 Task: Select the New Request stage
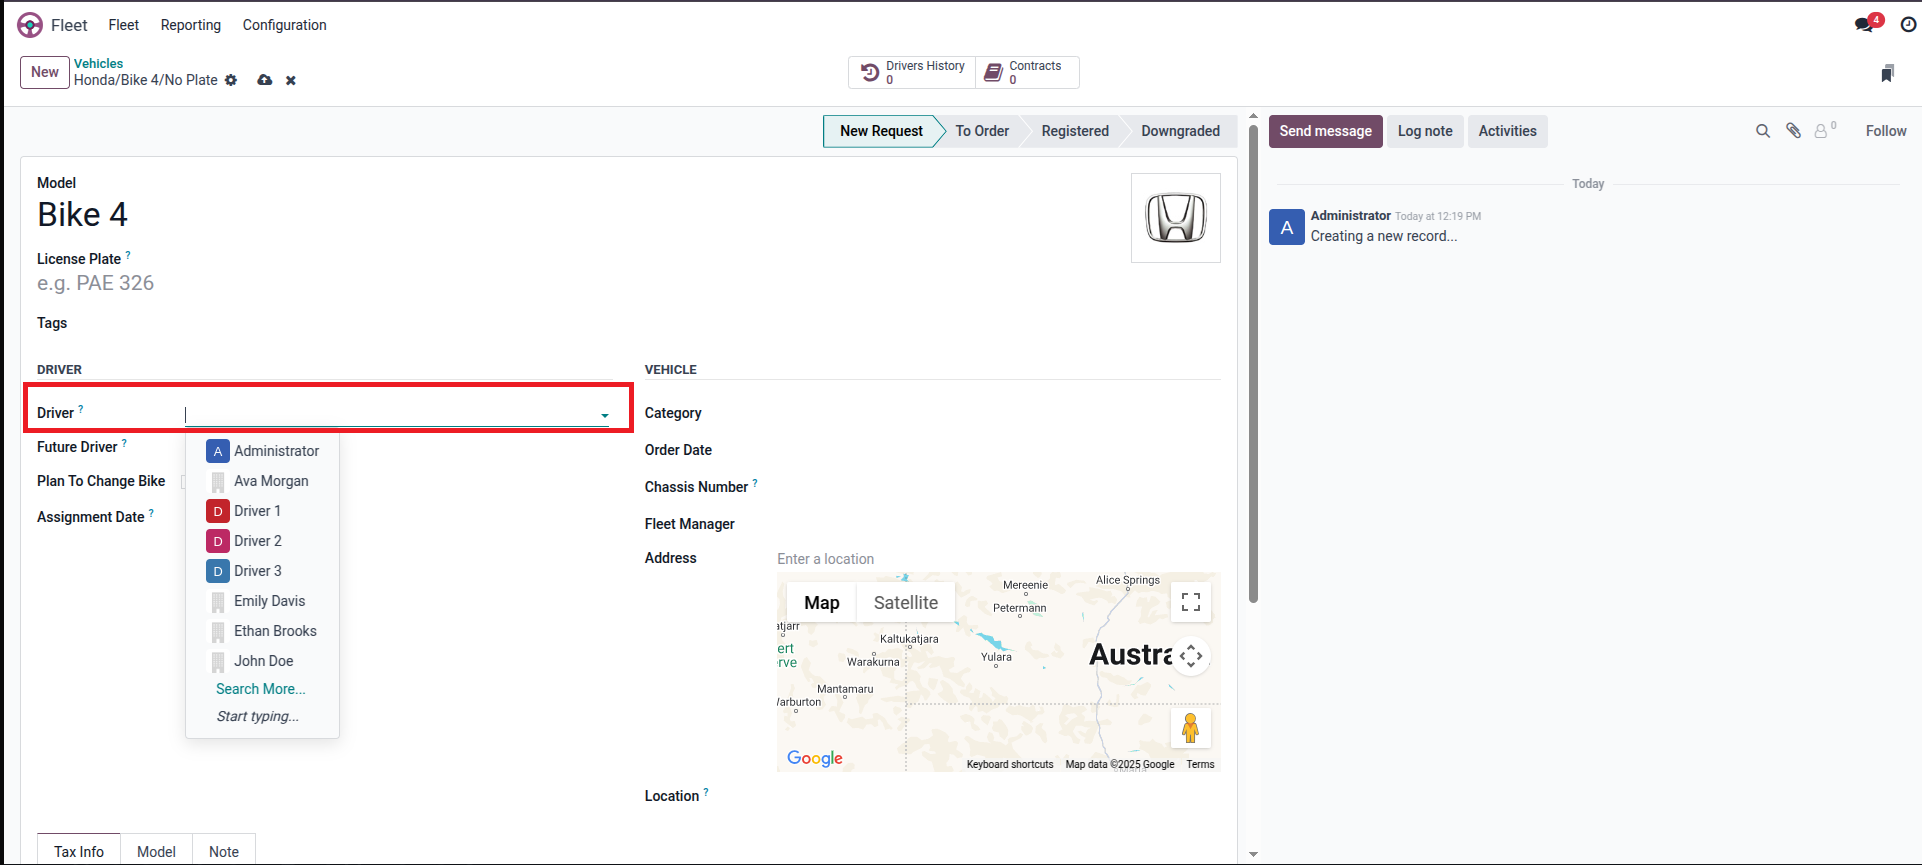click(x=881, y=131)
